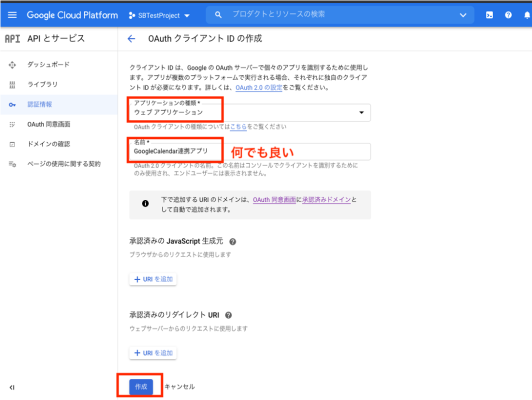Open ライブラリ in the sidebar
This screenshot has width=532, height=400.
[x=42, y=84]
